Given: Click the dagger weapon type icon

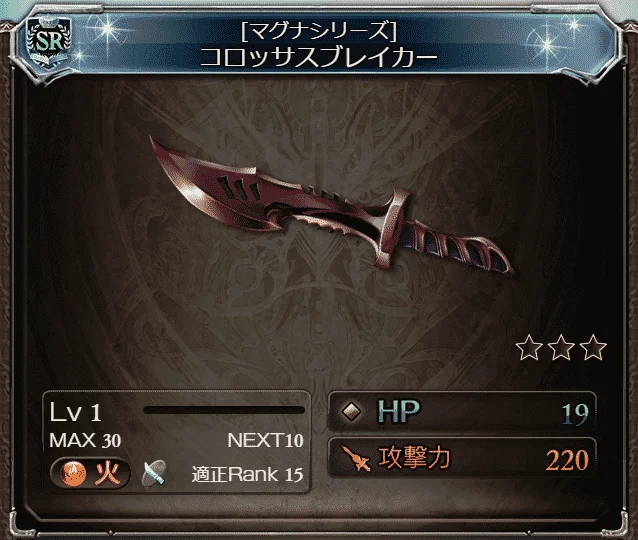Looking at the screenshot, I should pos(154,474).
